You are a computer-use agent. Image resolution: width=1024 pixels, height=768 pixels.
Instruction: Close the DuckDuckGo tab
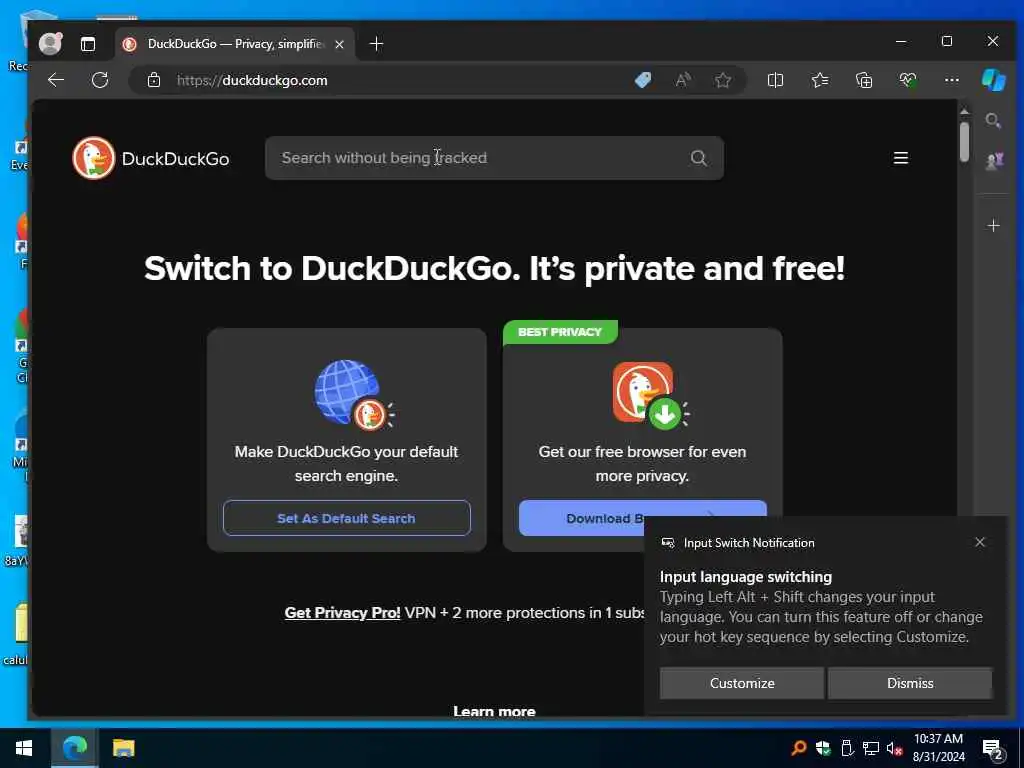pos(339,44)
